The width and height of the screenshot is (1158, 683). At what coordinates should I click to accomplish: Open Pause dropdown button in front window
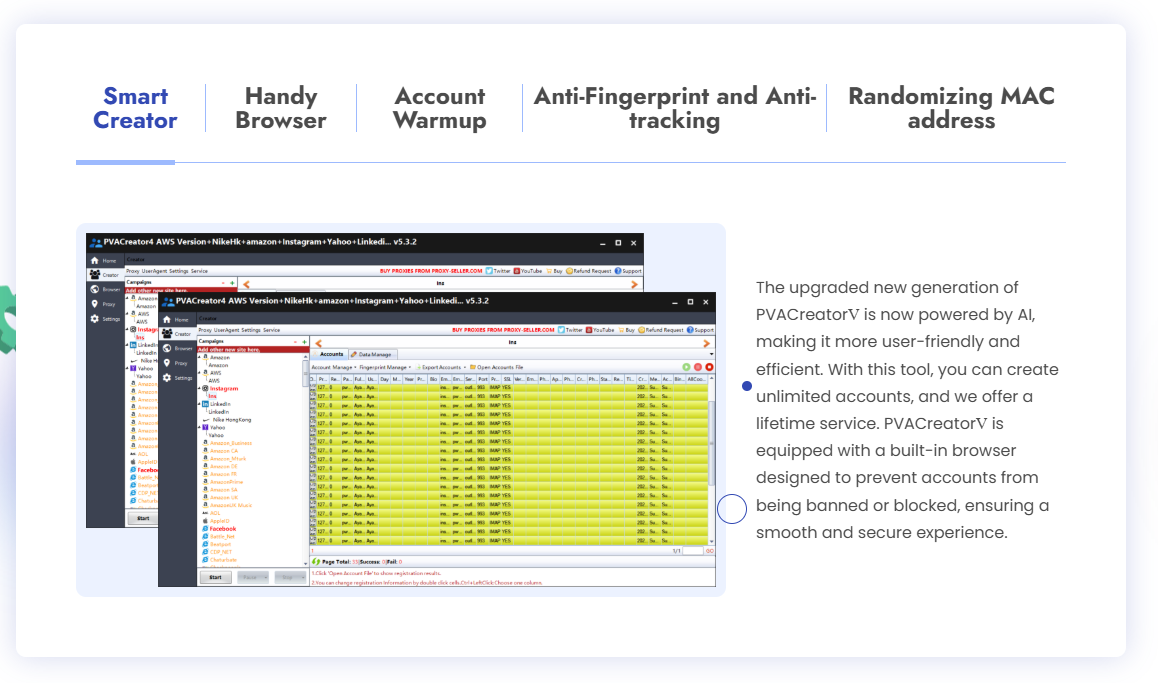(x=253, y=577)
